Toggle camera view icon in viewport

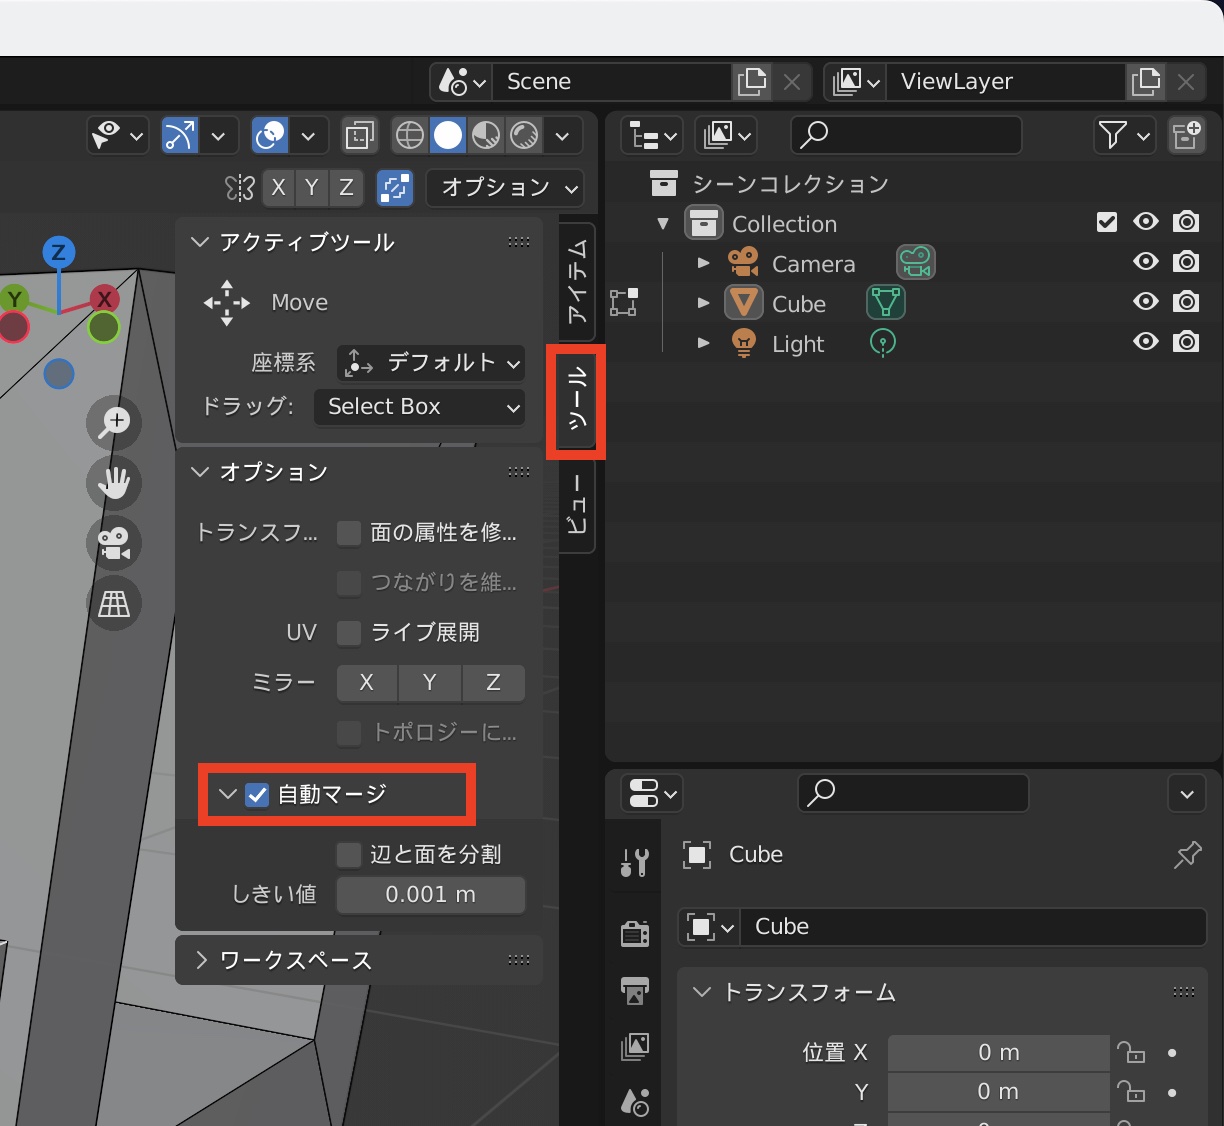[x=114, y=543]
